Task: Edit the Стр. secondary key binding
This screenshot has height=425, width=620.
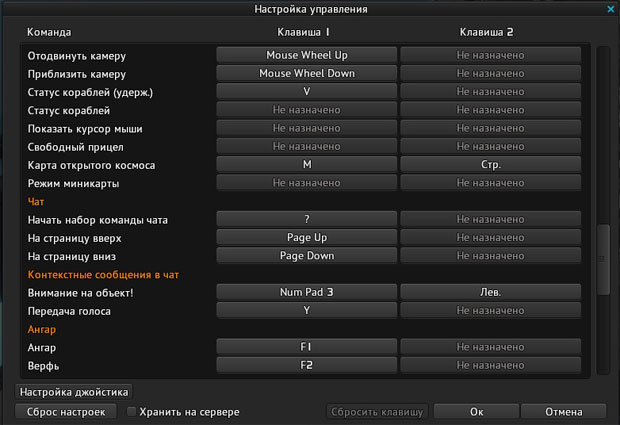Action: [490, 164]
